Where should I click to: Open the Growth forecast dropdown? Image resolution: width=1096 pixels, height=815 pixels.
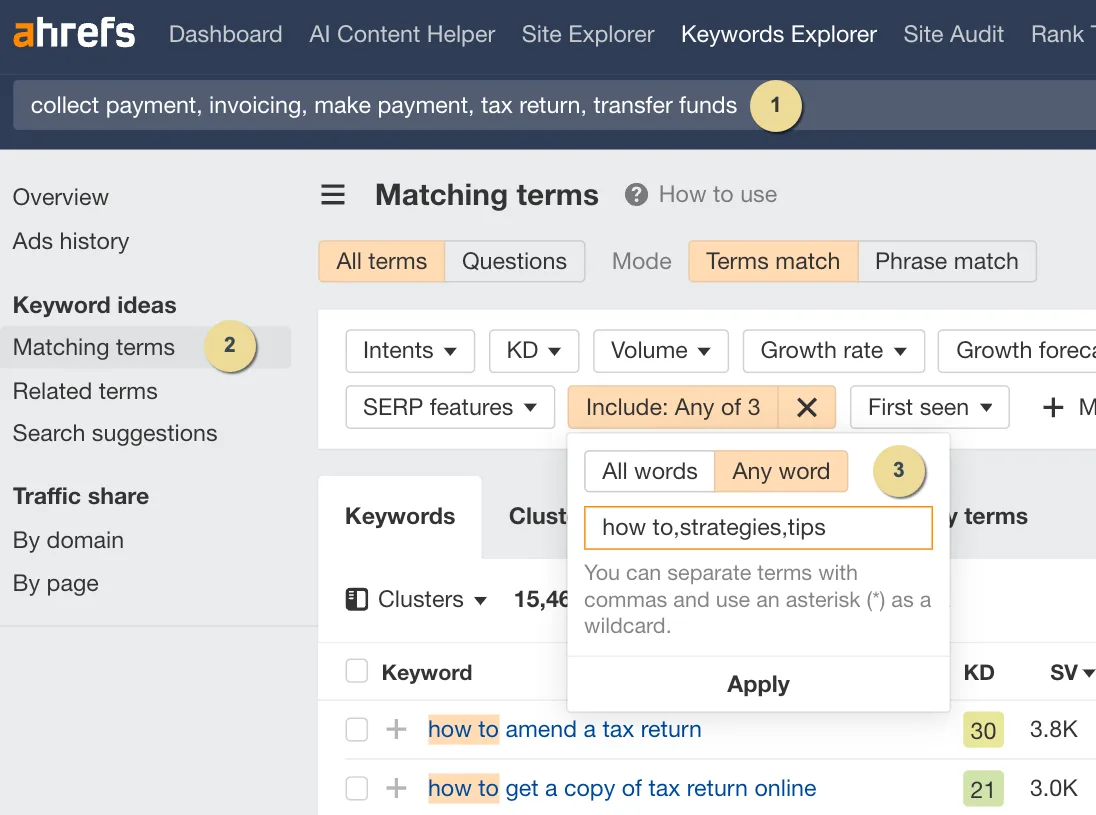point(1017,350)
